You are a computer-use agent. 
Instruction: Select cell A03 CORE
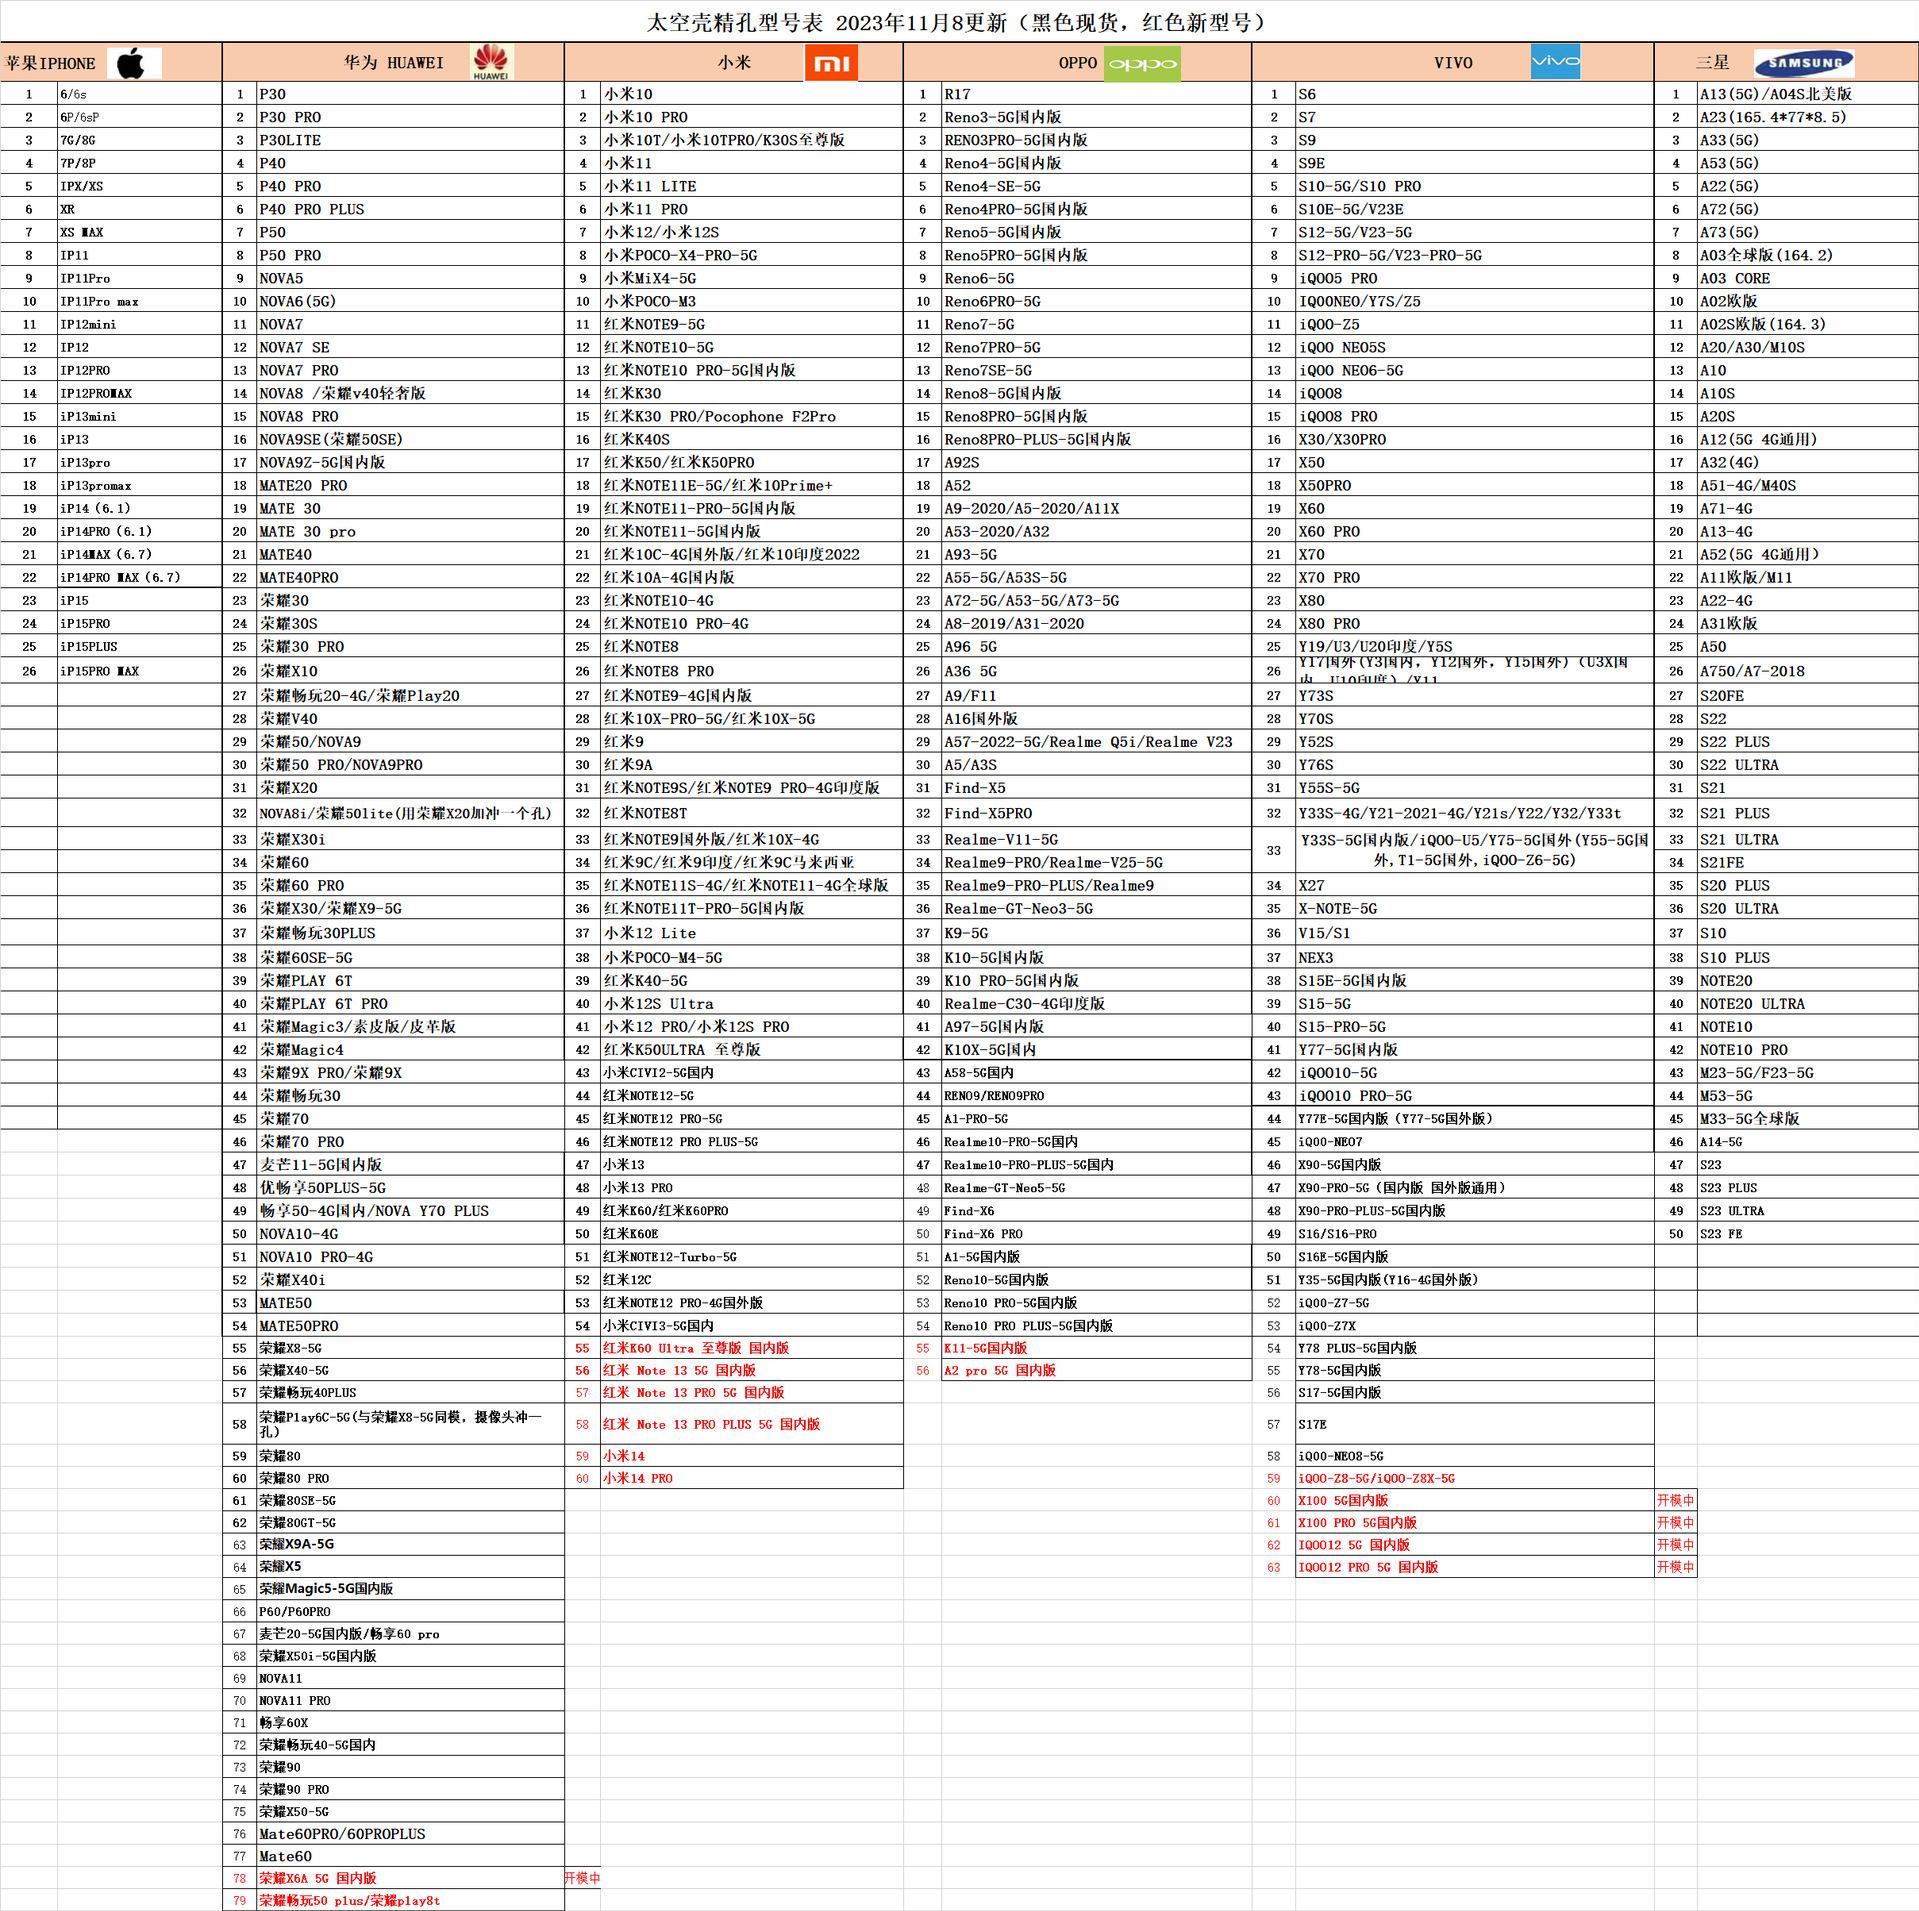point(1807,278)
